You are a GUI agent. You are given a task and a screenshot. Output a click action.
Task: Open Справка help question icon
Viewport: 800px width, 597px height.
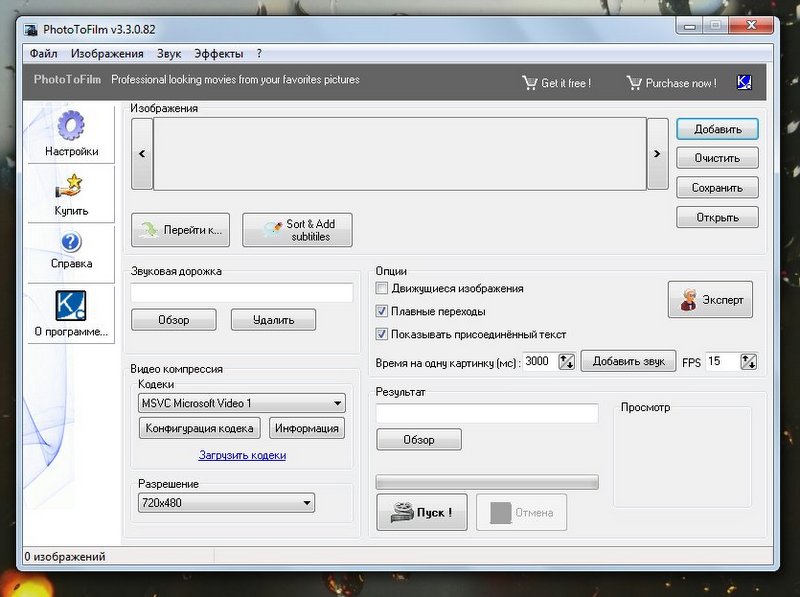(x=71, y=242)
